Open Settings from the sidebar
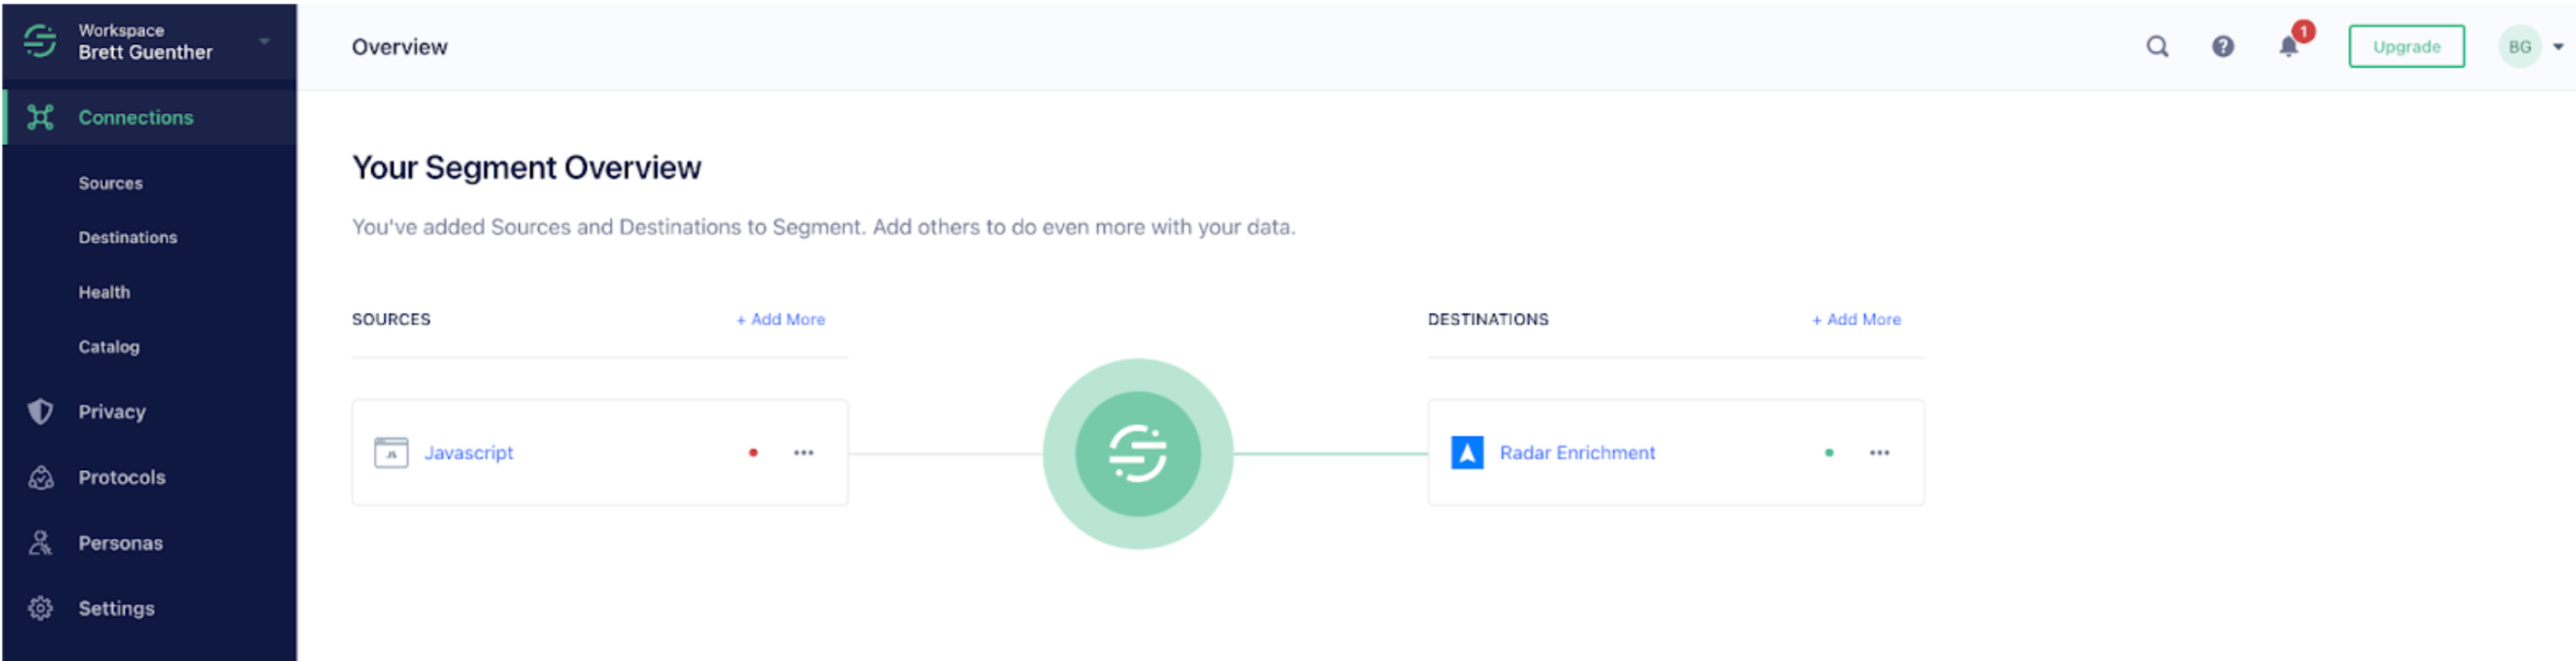The image size is (2576, 661). coord(117,608)
